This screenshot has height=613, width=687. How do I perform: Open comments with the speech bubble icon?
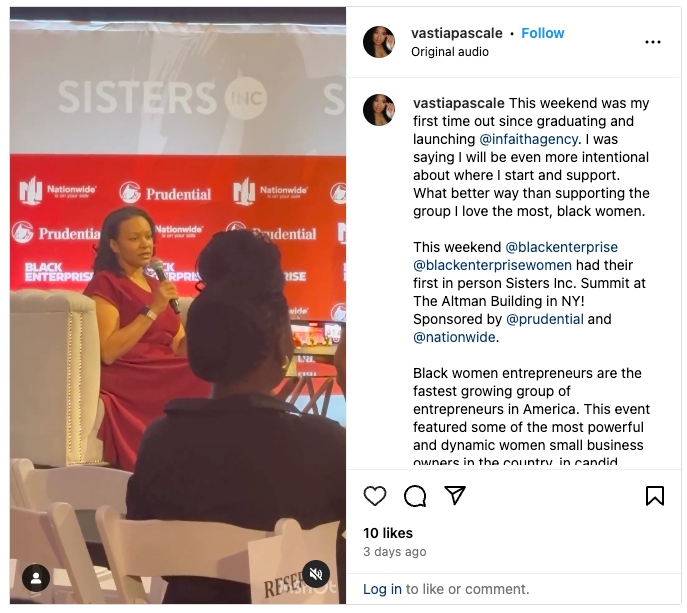(x=415, y=496)
